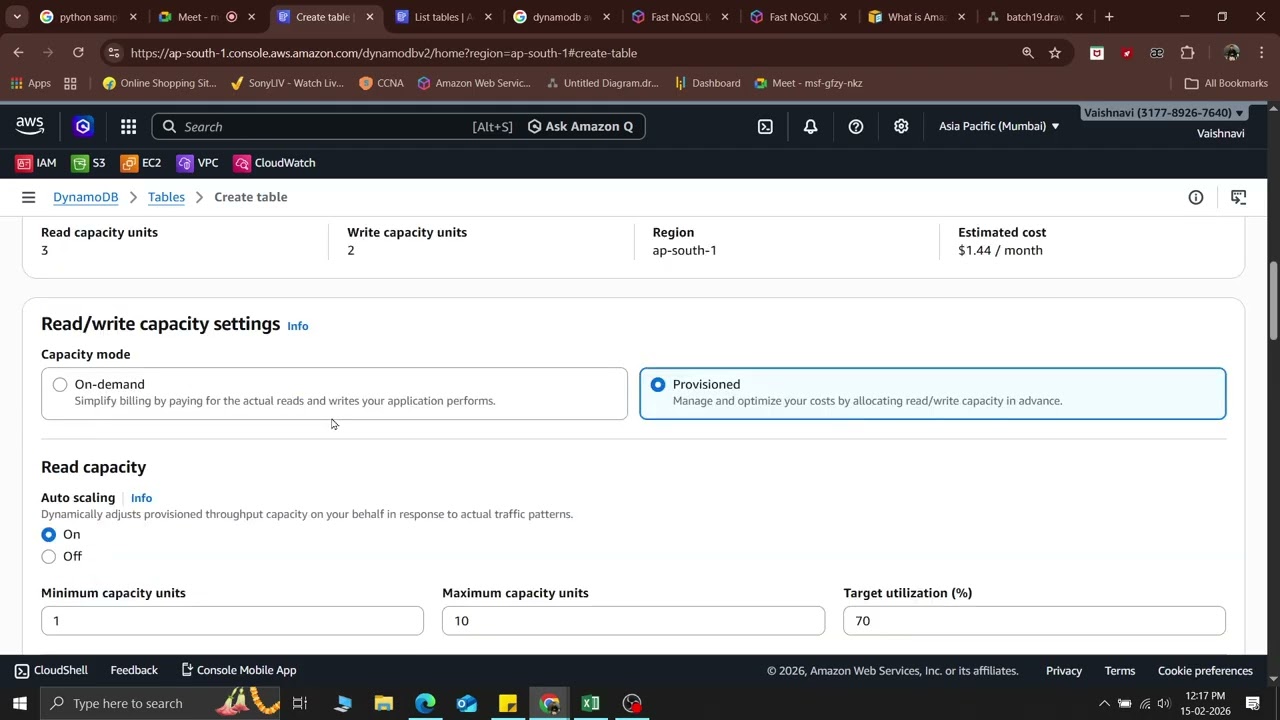Expand the Vaishnavi account menu

1164,113
